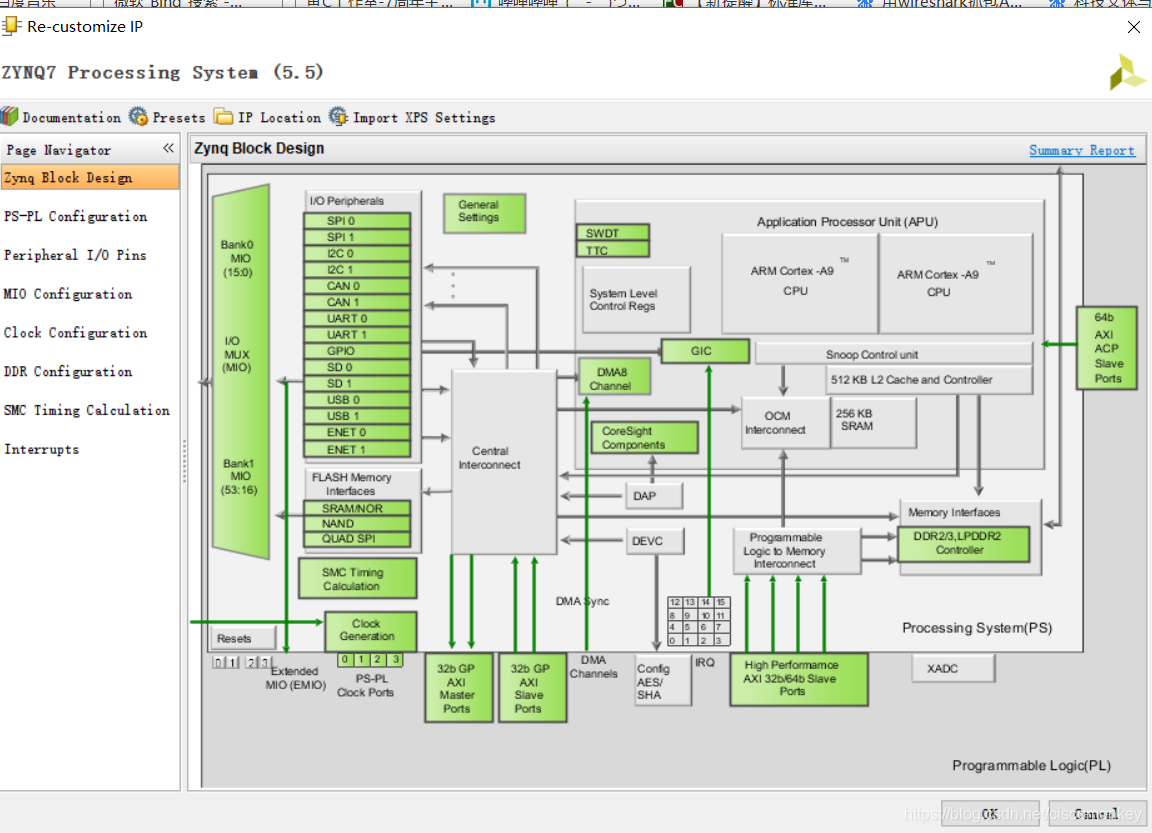Open the Summary Report link
This screenshot has height=833, width=1152.
pos(1081,150)
